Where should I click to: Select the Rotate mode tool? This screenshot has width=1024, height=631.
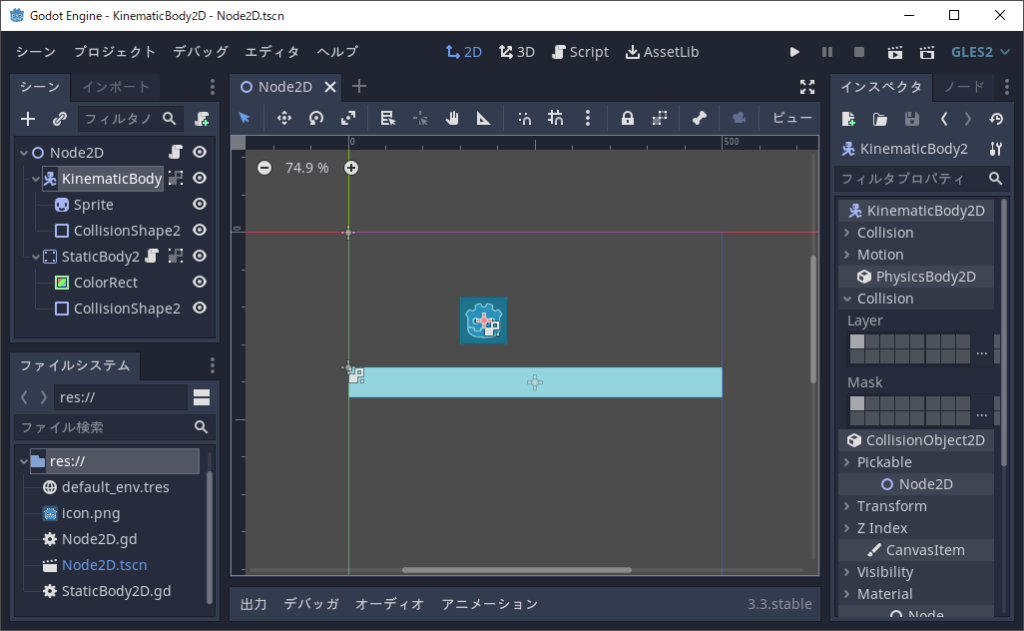tap(316, 118)
